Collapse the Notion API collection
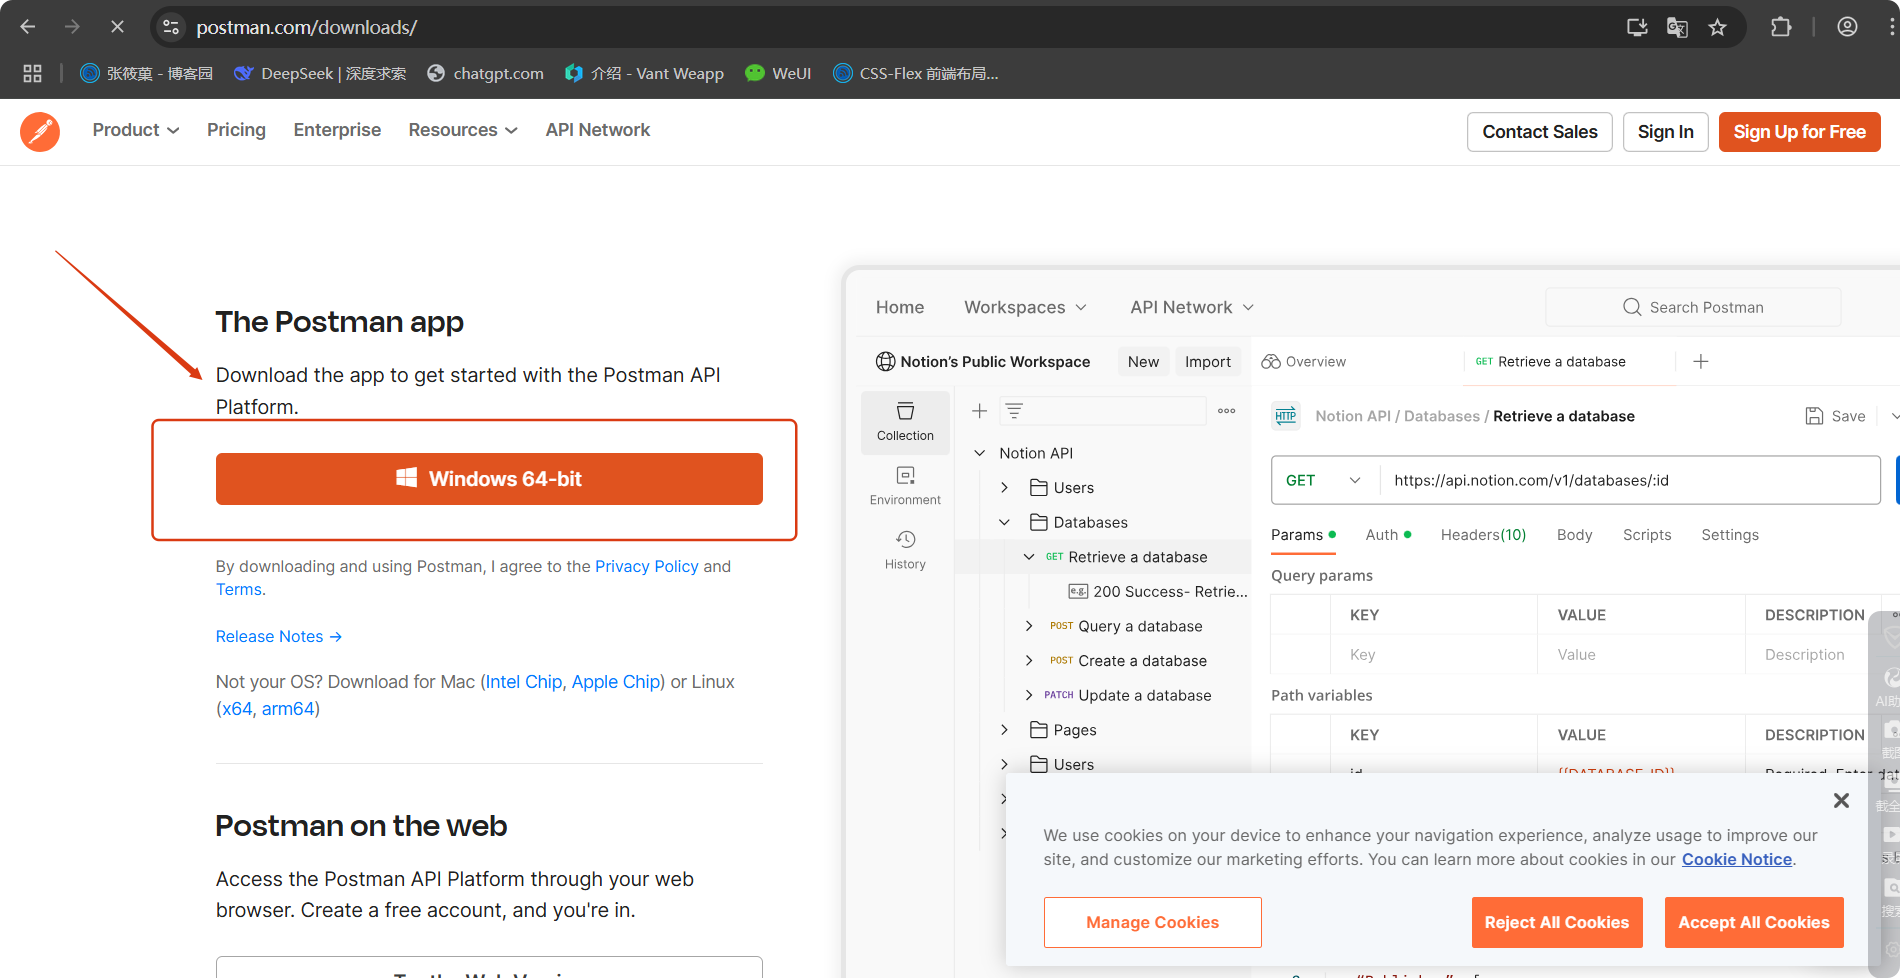This screenshot has width=1900, height=978. [x=980, y=453]
